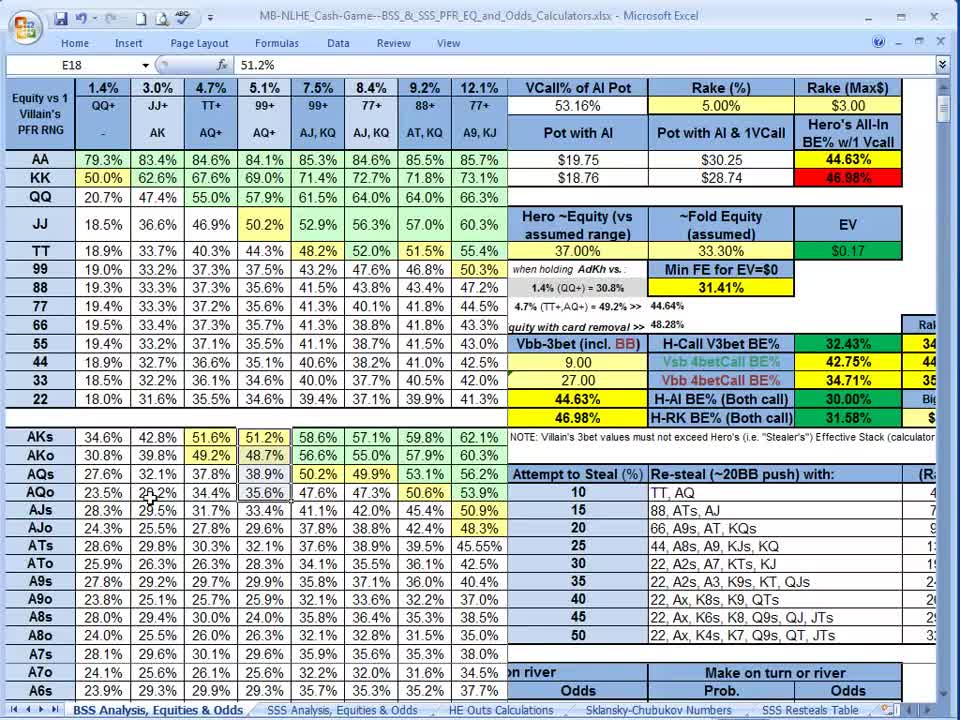Click formula bar showing 51.2%

585,65
